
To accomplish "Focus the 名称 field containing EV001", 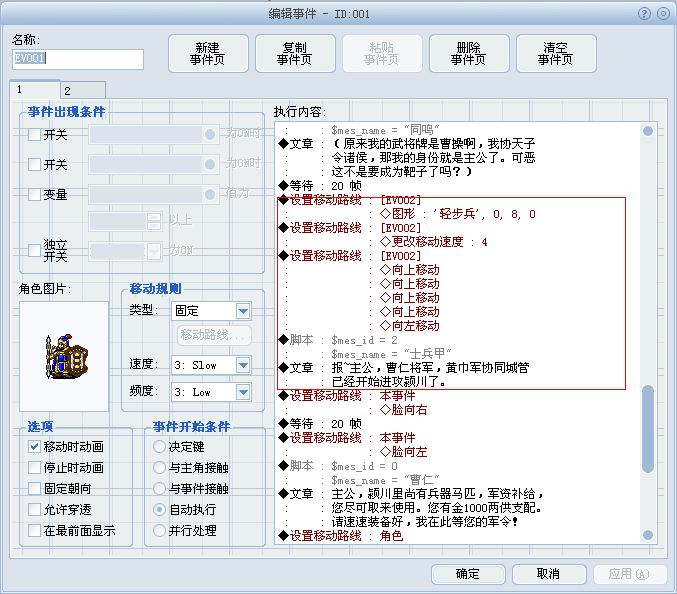I will click(x=78, y=59).
